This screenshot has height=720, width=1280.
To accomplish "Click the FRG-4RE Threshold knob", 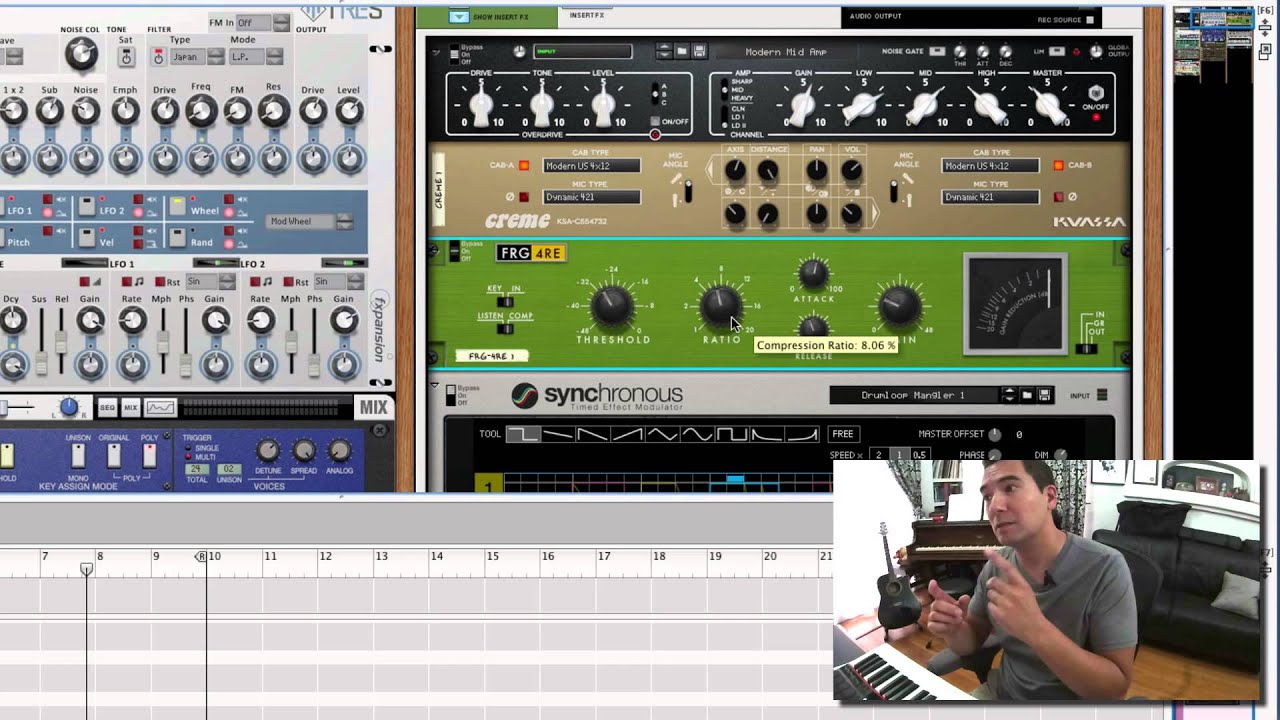I will tap(612, 307).
